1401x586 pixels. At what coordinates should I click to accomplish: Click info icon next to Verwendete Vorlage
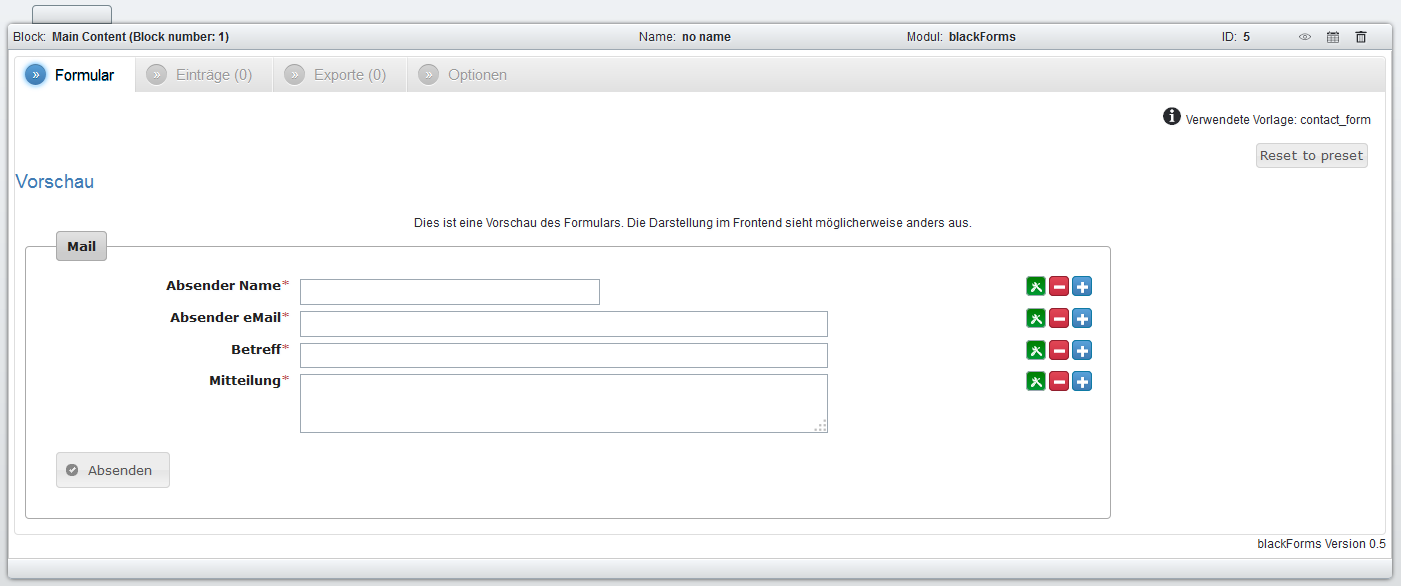click(1172, 117)
